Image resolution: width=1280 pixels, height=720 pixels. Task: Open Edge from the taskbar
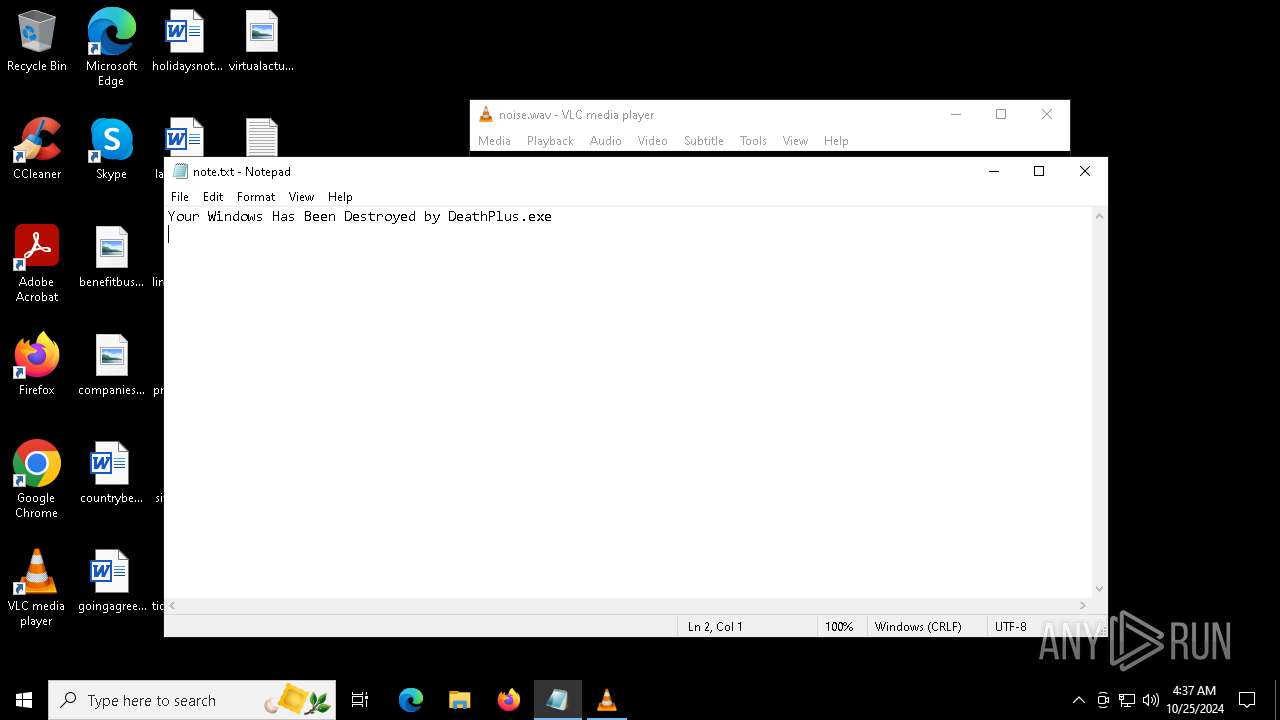(411, 700)
